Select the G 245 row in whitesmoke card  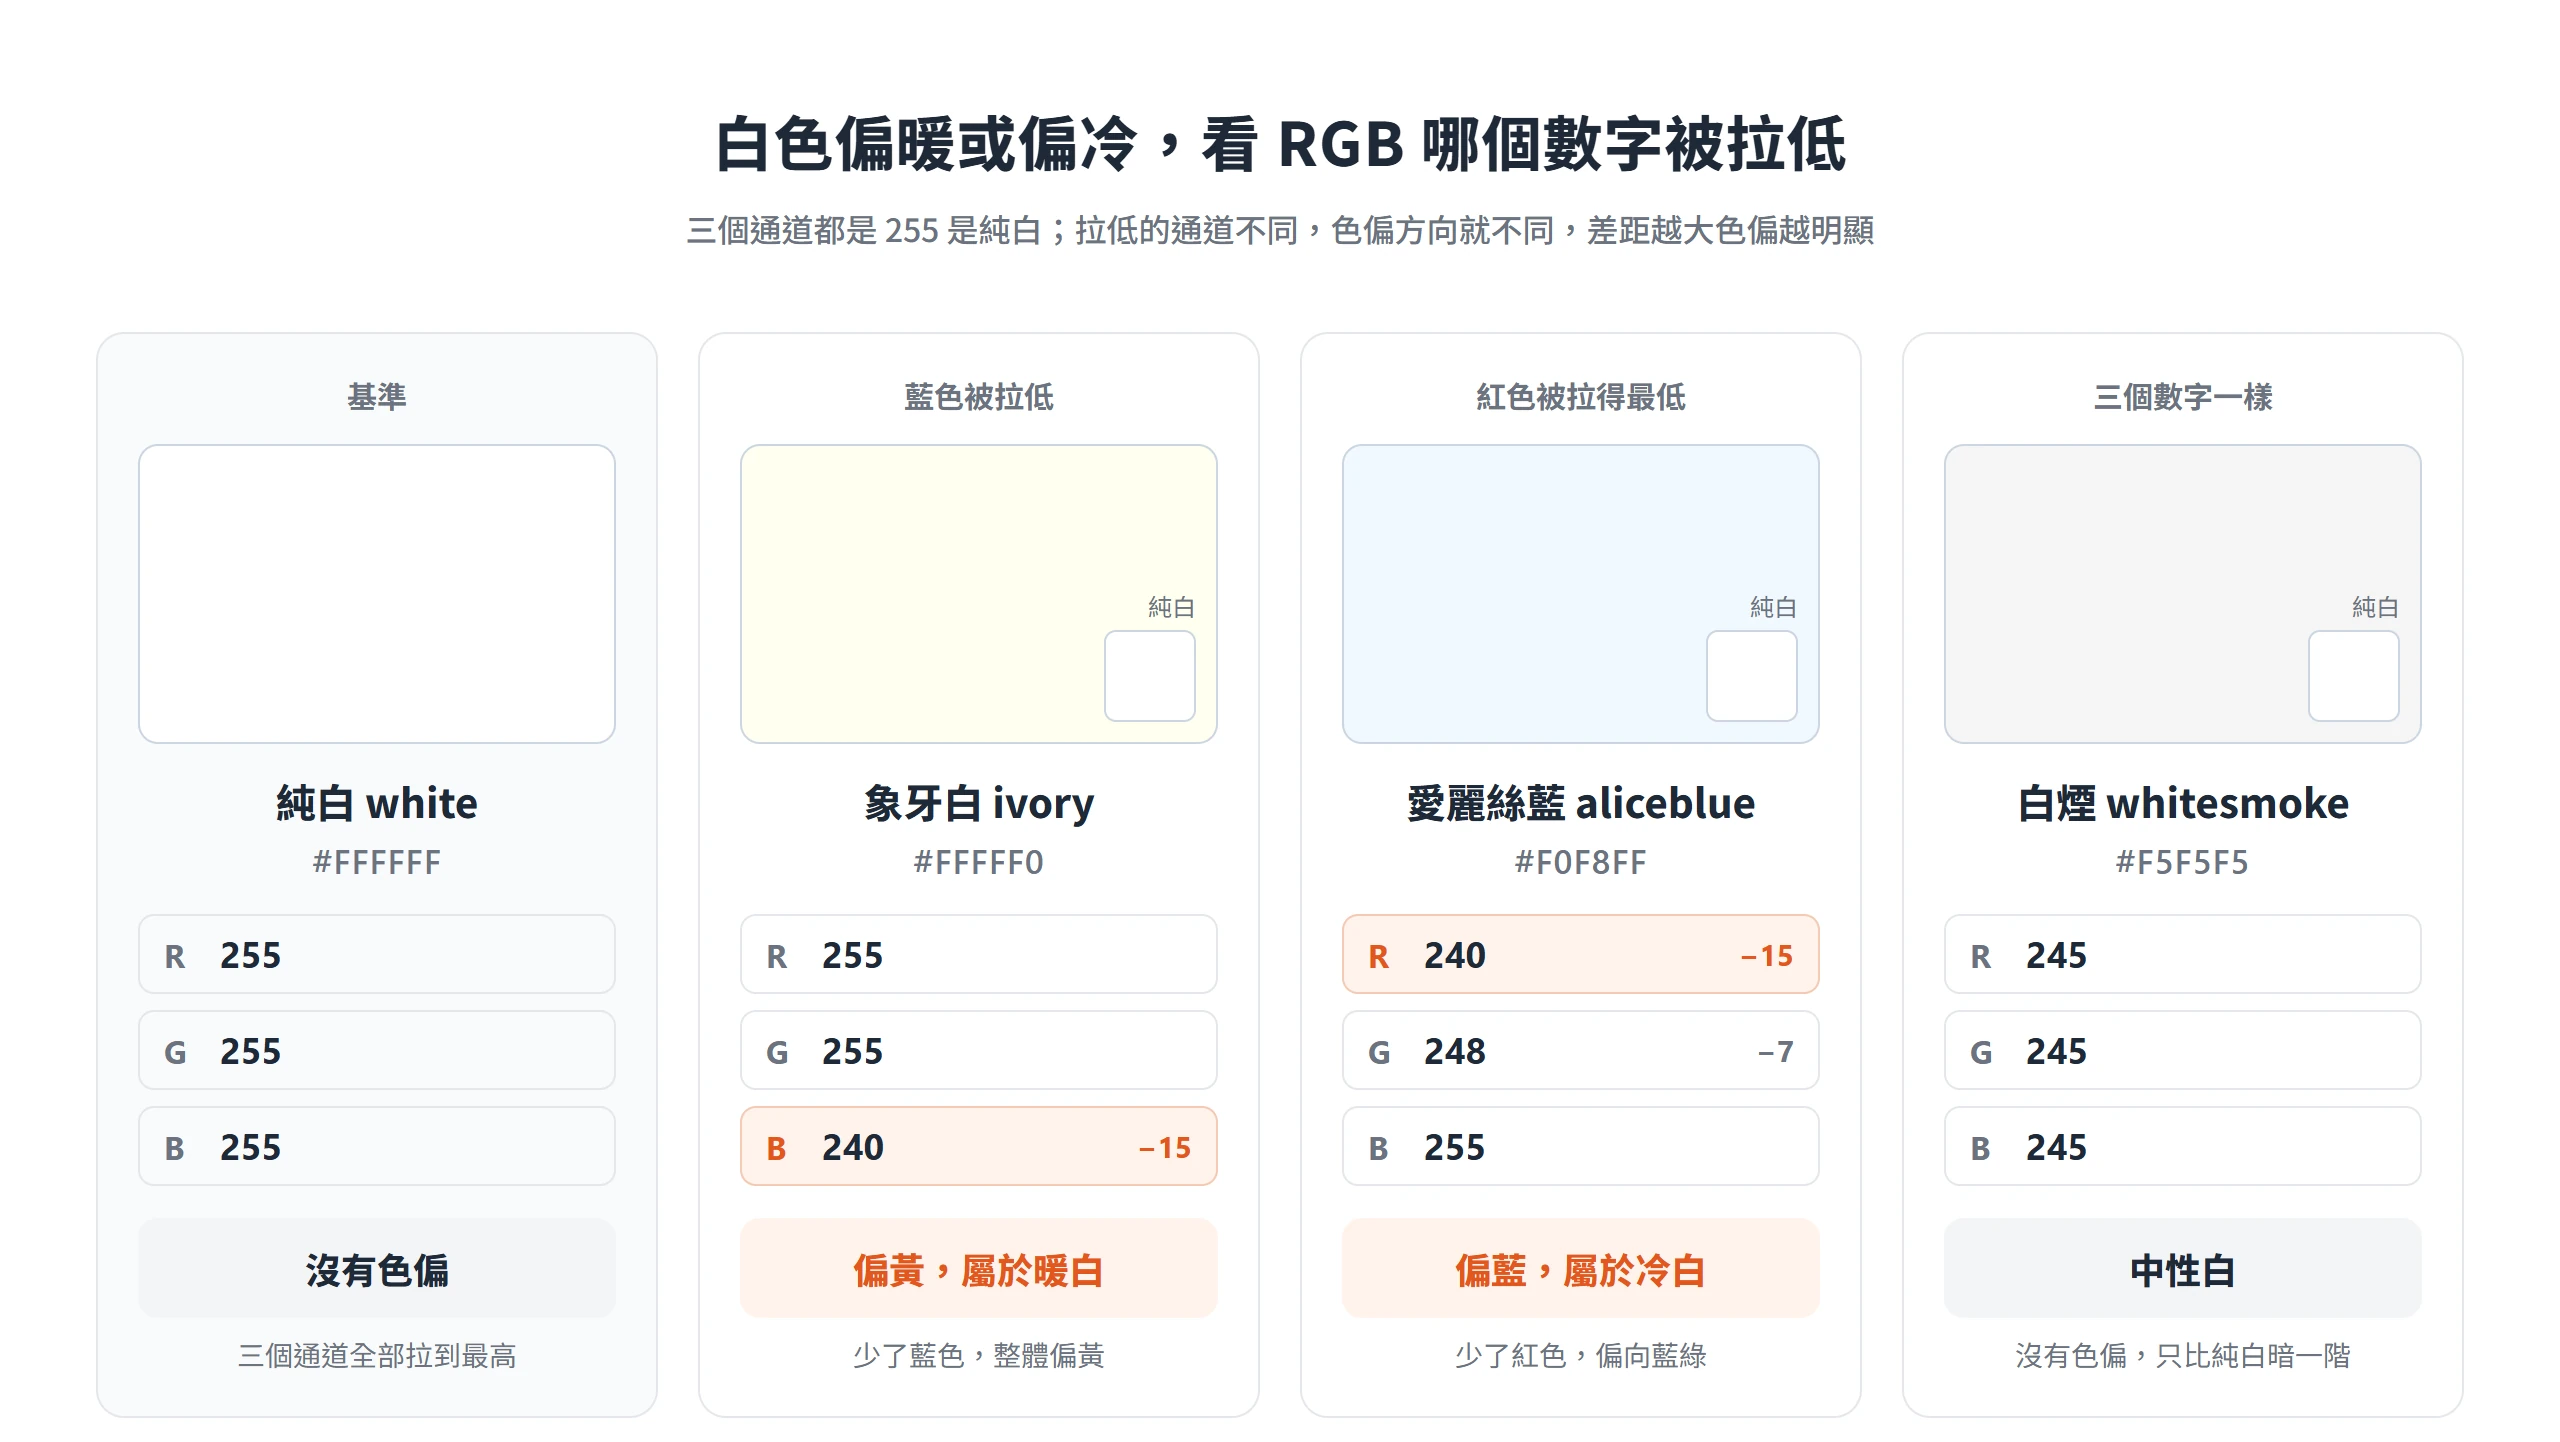2183,1050
